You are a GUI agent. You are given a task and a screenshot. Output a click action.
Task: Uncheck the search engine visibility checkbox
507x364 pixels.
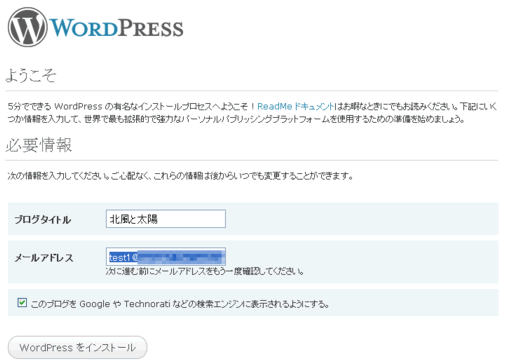point(22,303)
